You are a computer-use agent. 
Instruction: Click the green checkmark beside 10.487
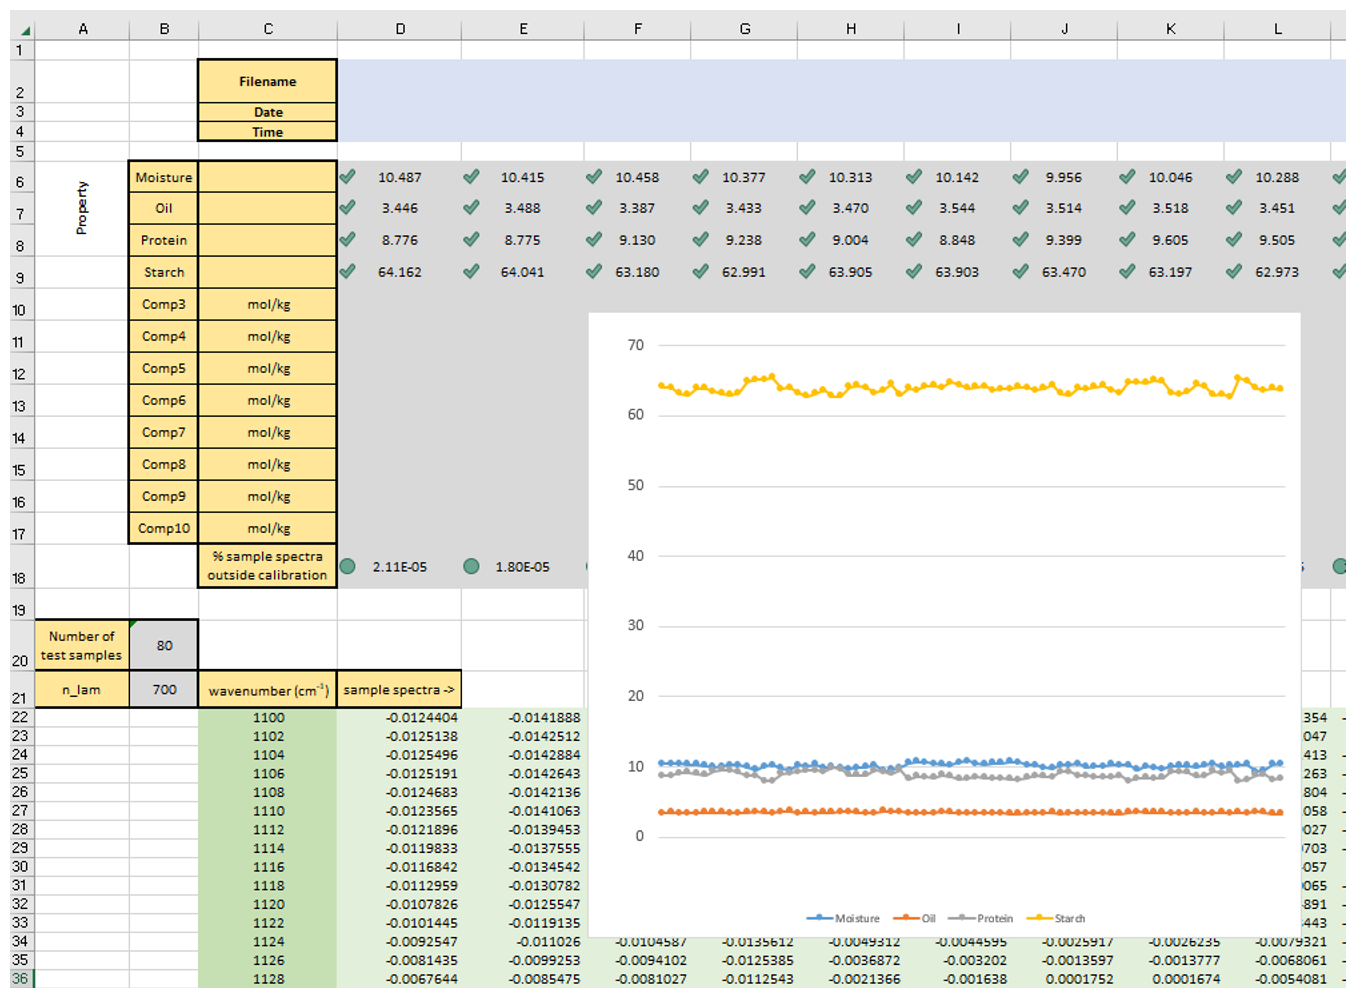pyautogui.click(x=347, y=177)
